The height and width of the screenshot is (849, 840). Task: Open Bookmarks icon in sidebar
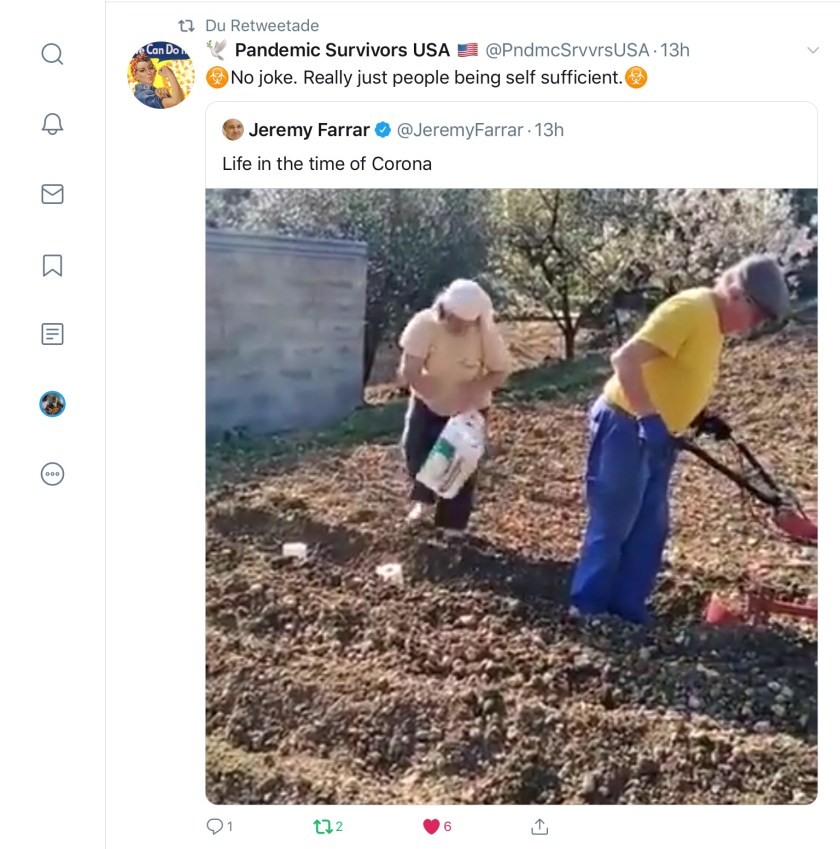click(52, 265)
